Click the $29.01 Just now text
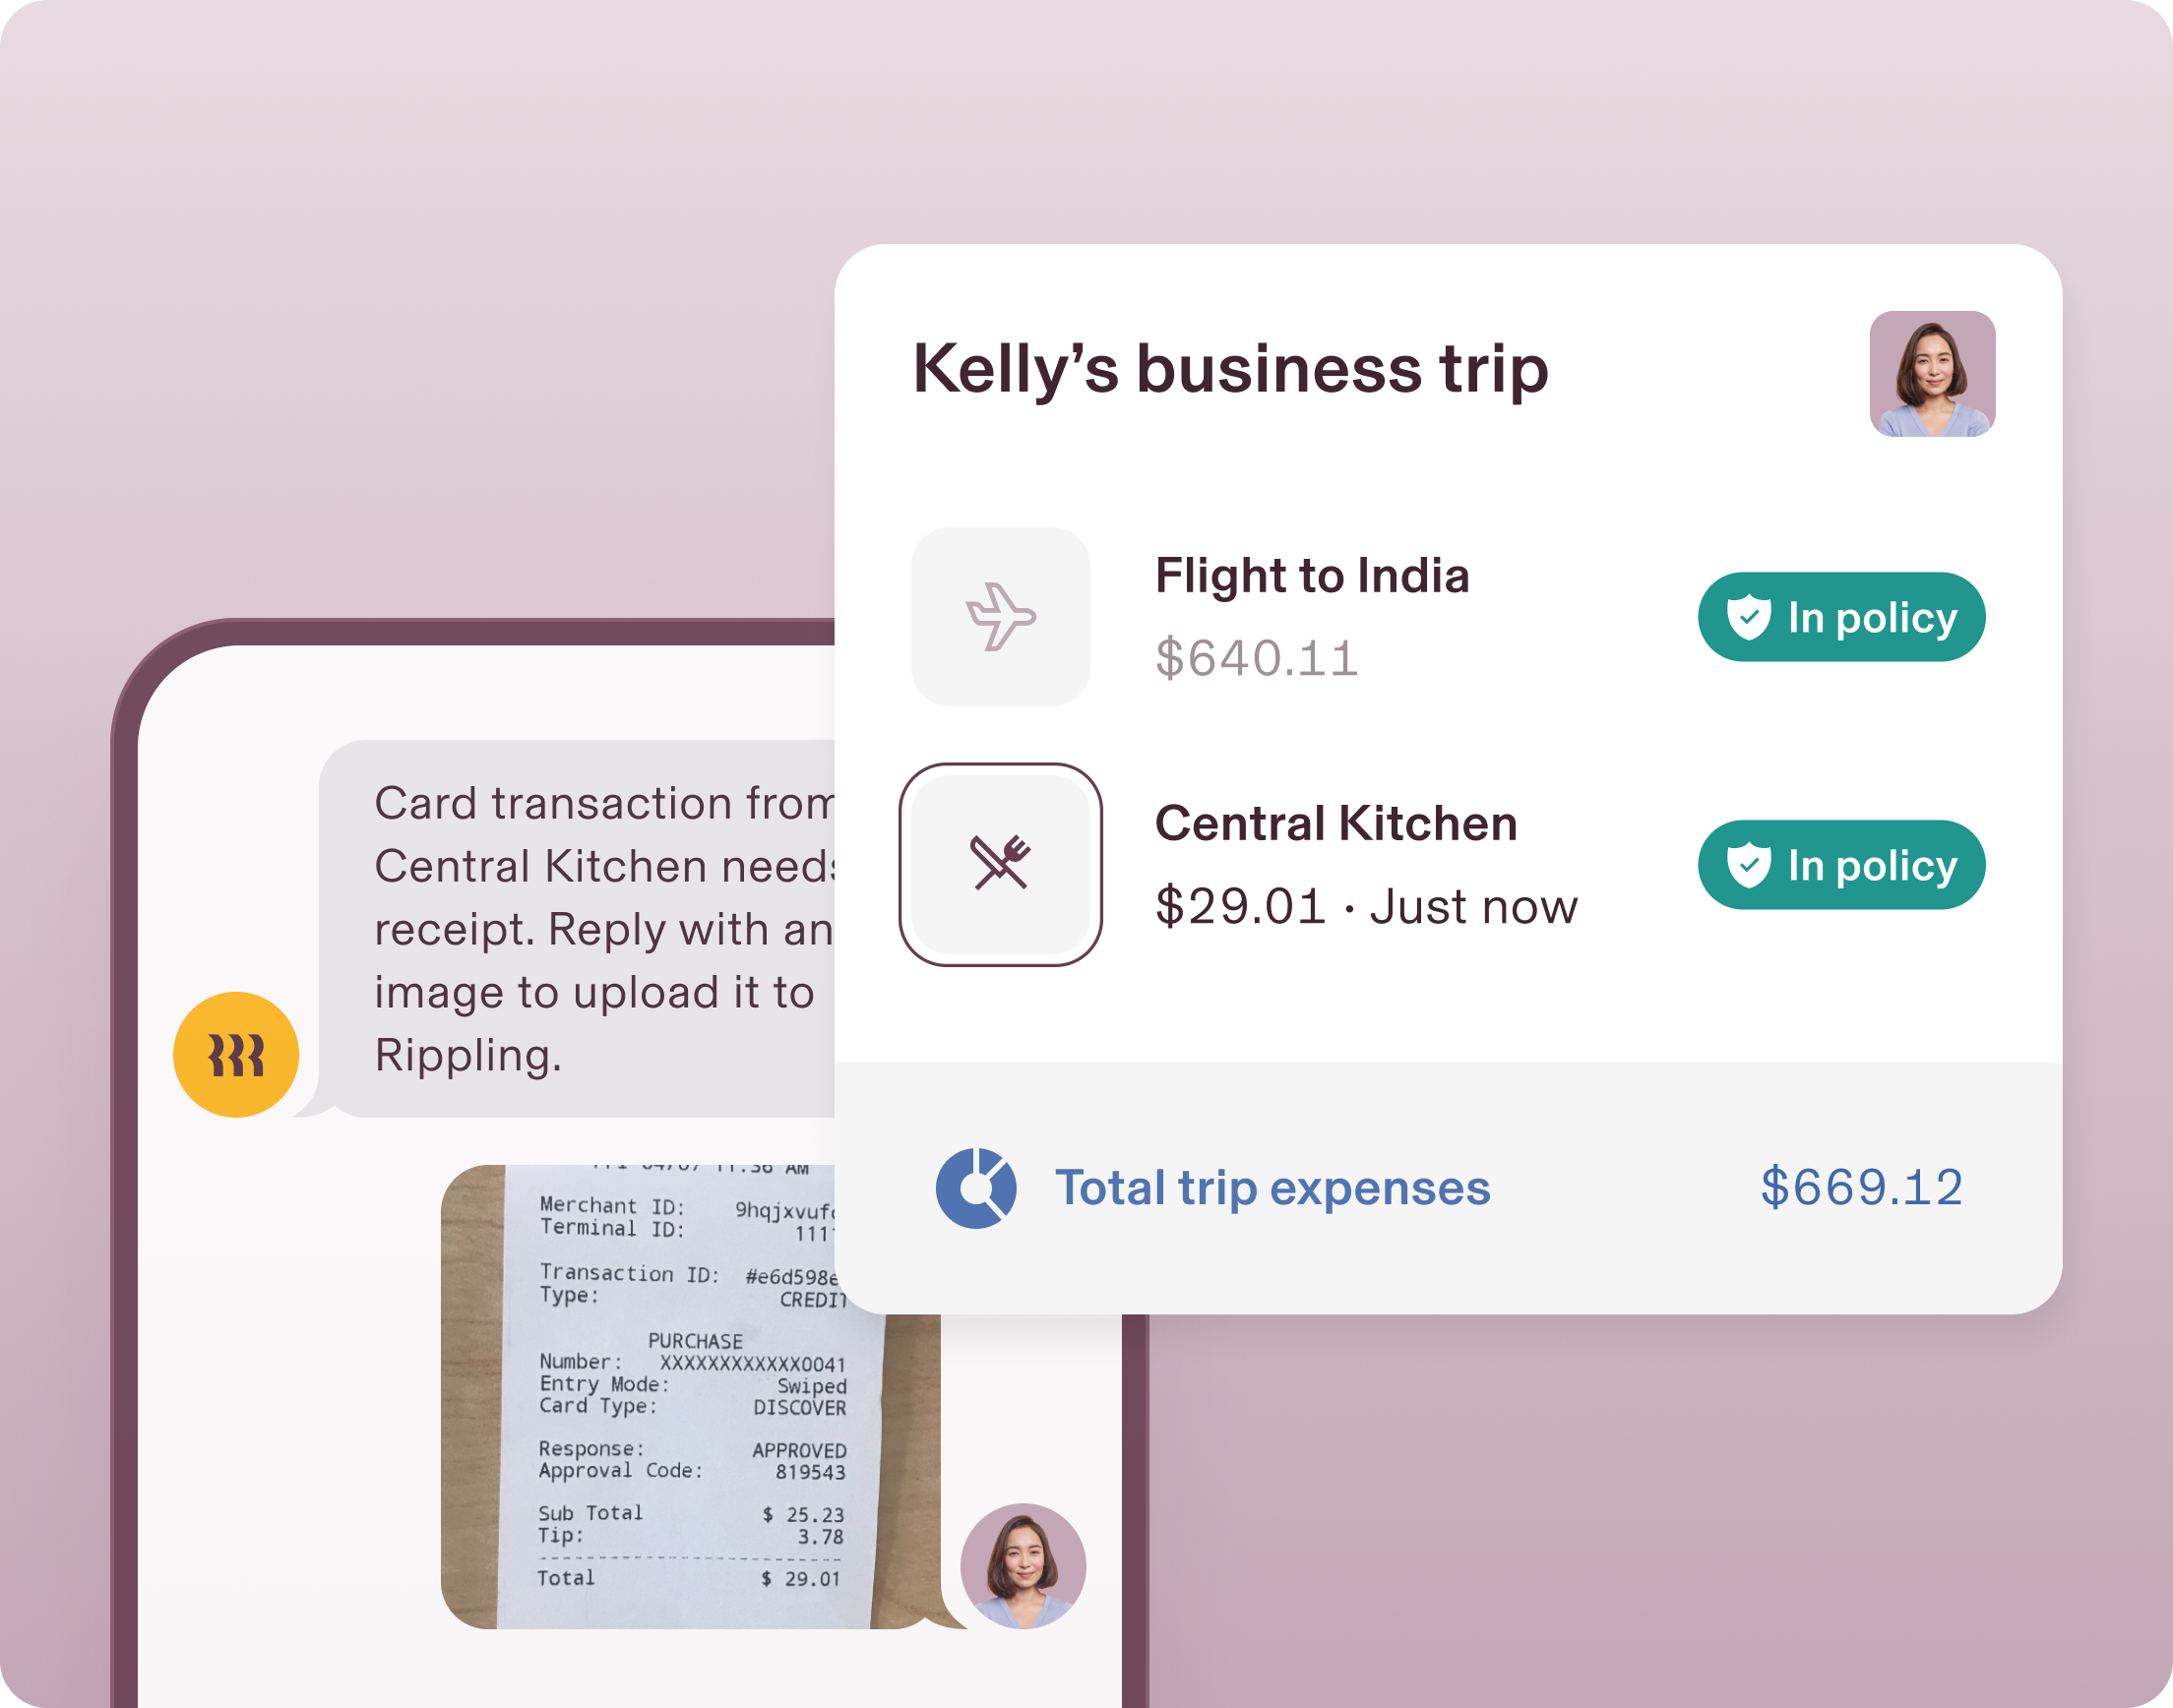 tap(1366, 907)
